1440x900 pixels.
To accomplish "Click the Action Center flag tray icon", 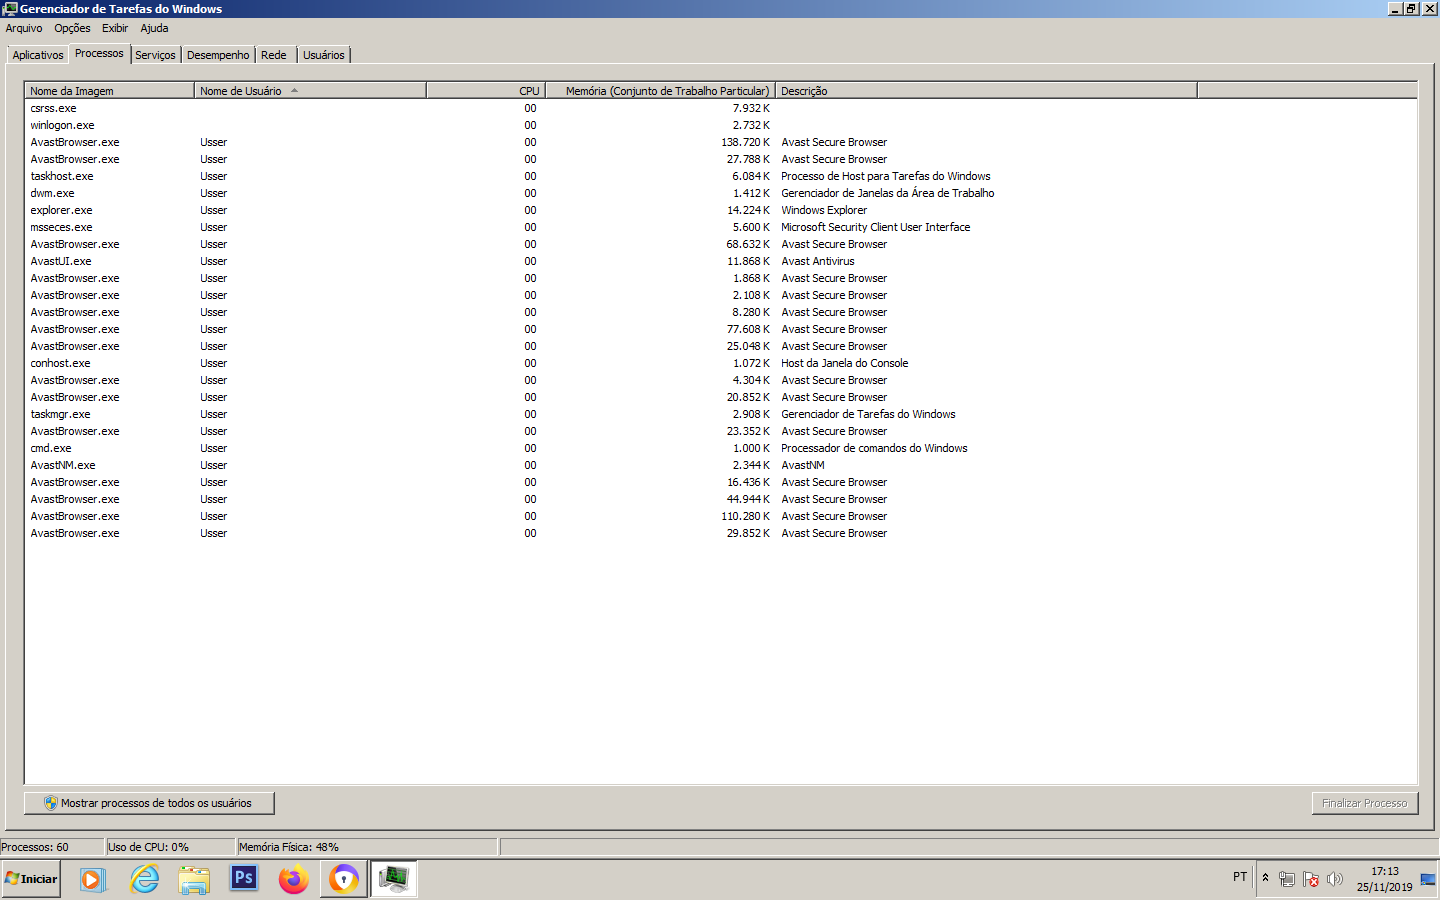I will click(x=1311, y=879).
